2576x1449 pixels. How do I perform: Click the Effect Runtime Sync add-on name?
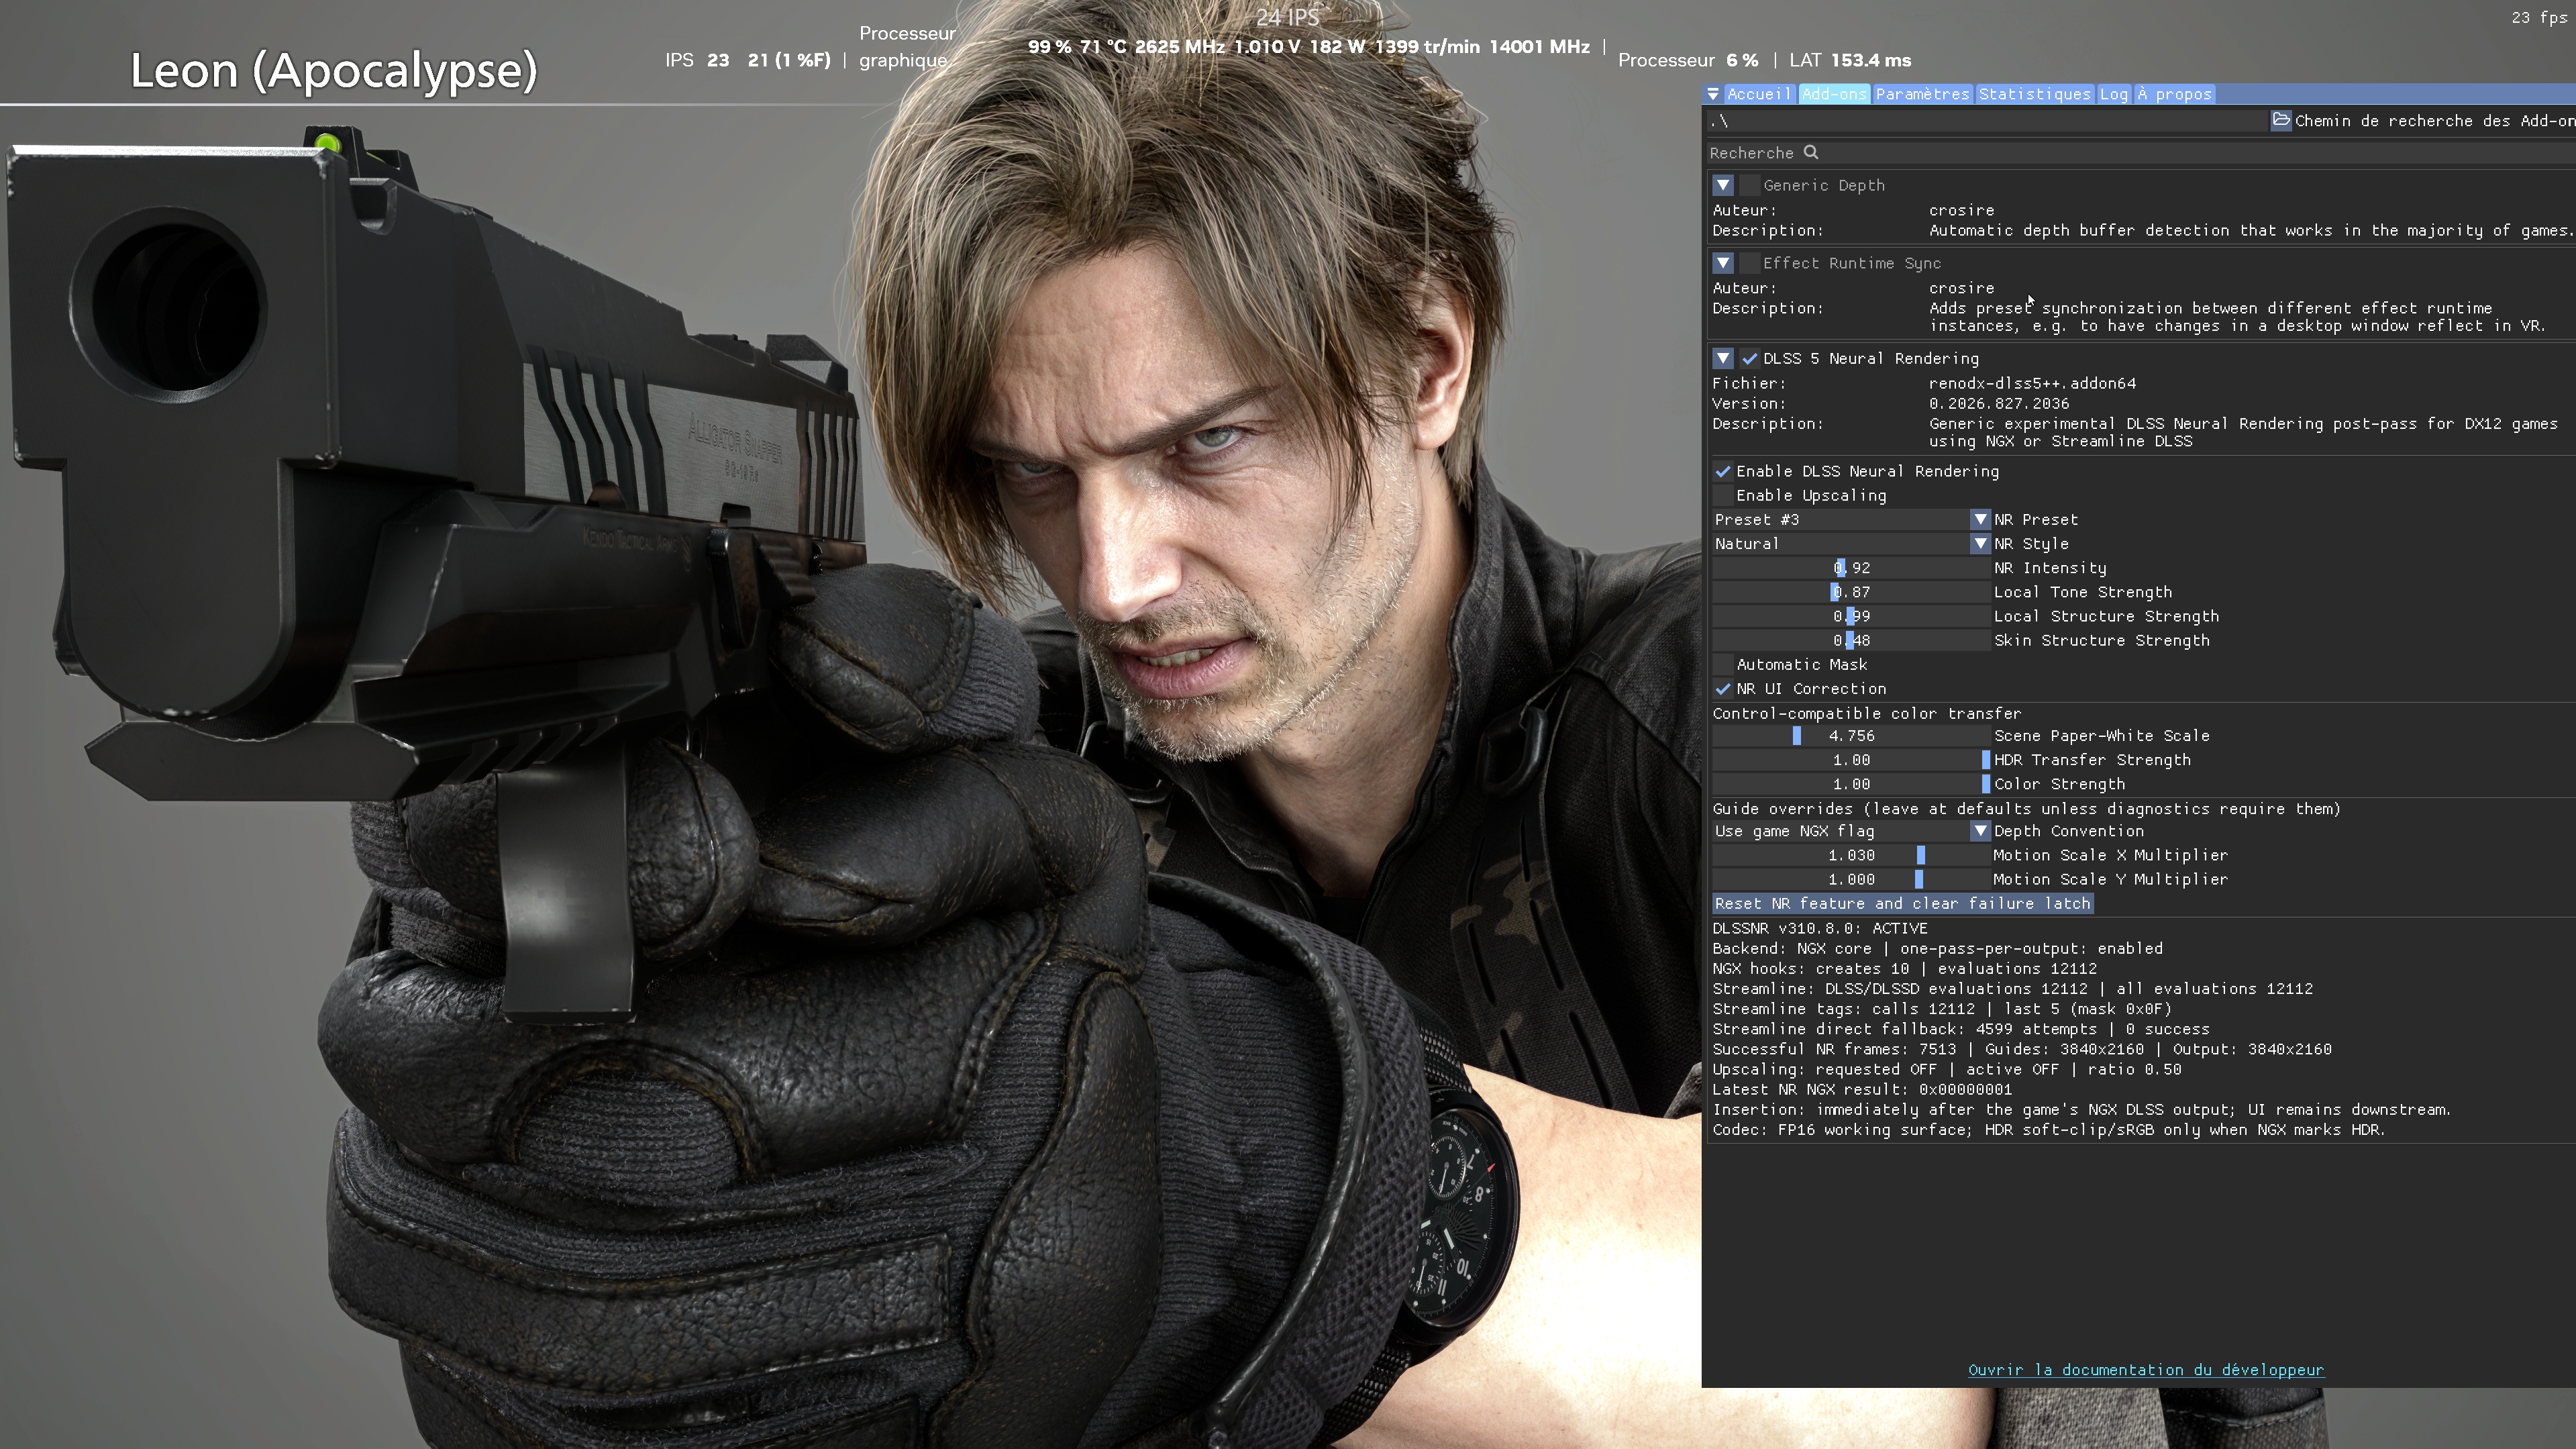pyautogui.click(x=1852, y=263)
